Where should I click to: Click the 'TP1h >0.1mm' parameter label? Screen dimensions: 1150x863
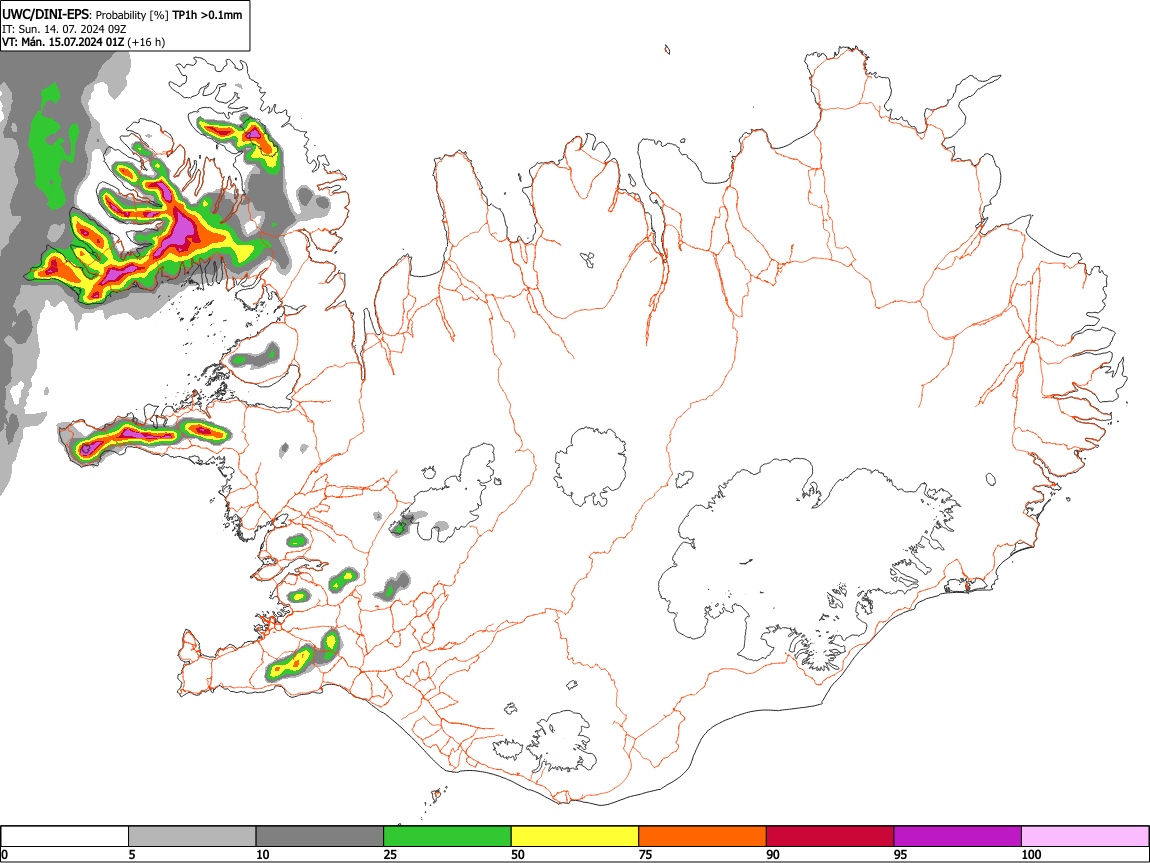click(207, 15)
